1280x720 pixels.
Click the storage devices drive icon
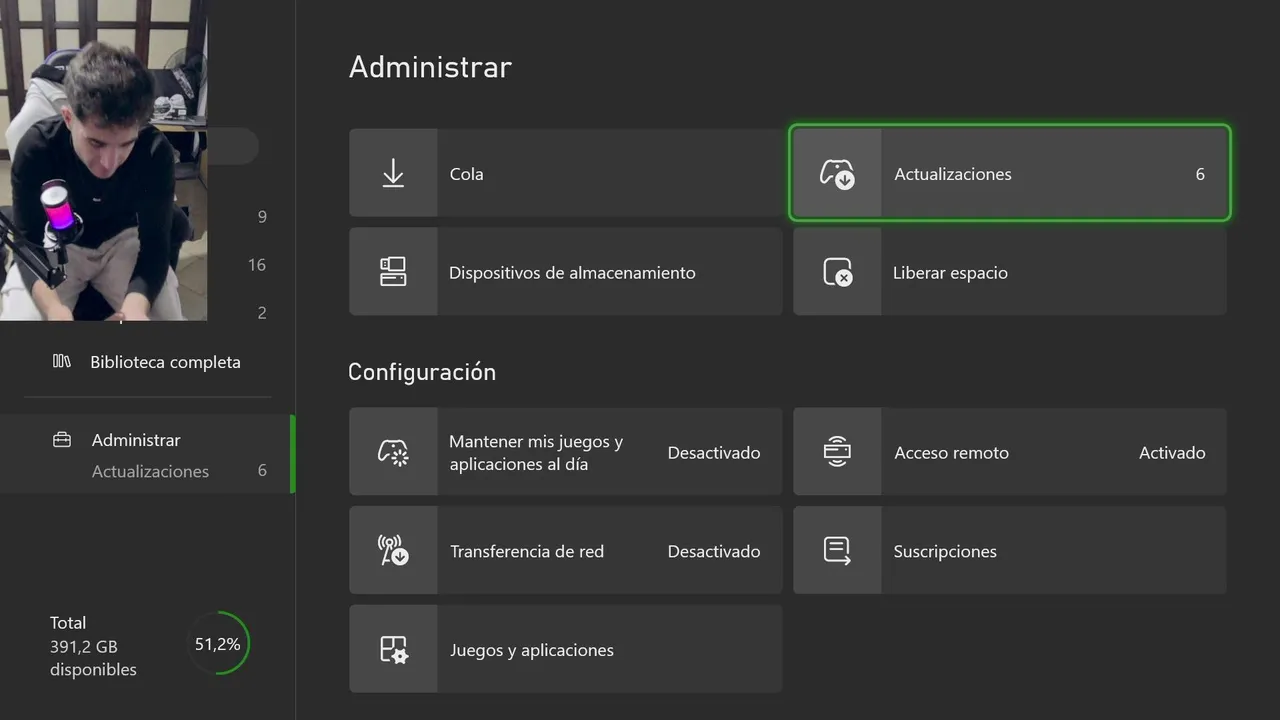coord(393,272)
